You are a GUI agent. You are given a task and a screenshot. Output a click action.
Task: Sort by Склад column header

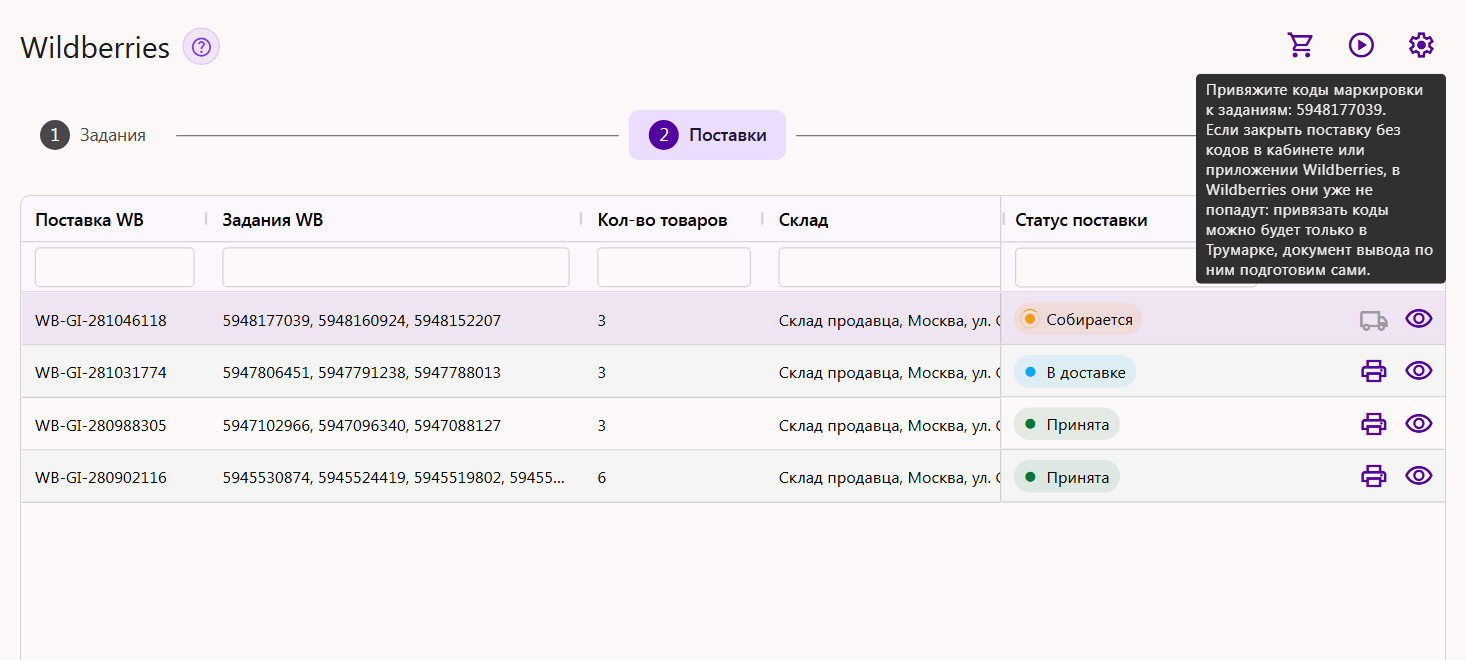tap(803, 220)
